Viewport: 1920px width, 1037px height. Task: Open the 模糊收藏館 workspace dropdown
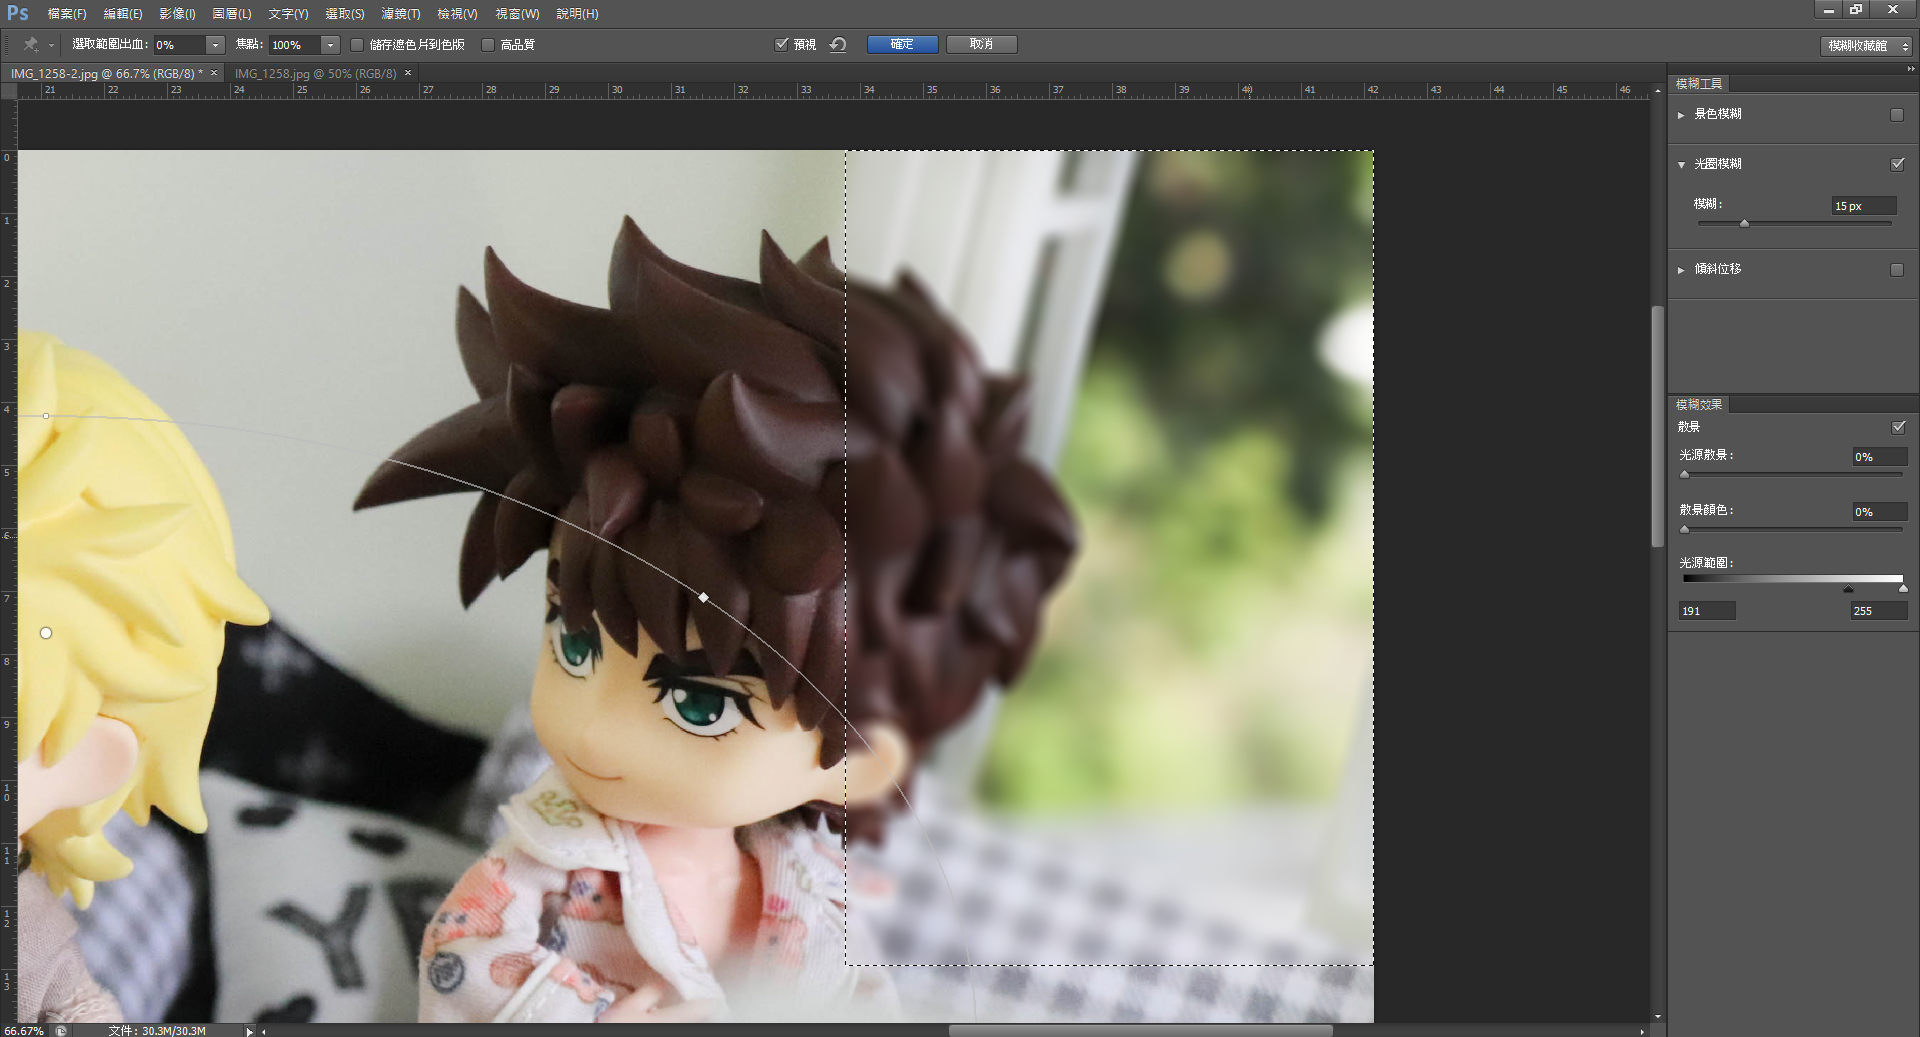pyautogui.click(x=1866, y=46)
